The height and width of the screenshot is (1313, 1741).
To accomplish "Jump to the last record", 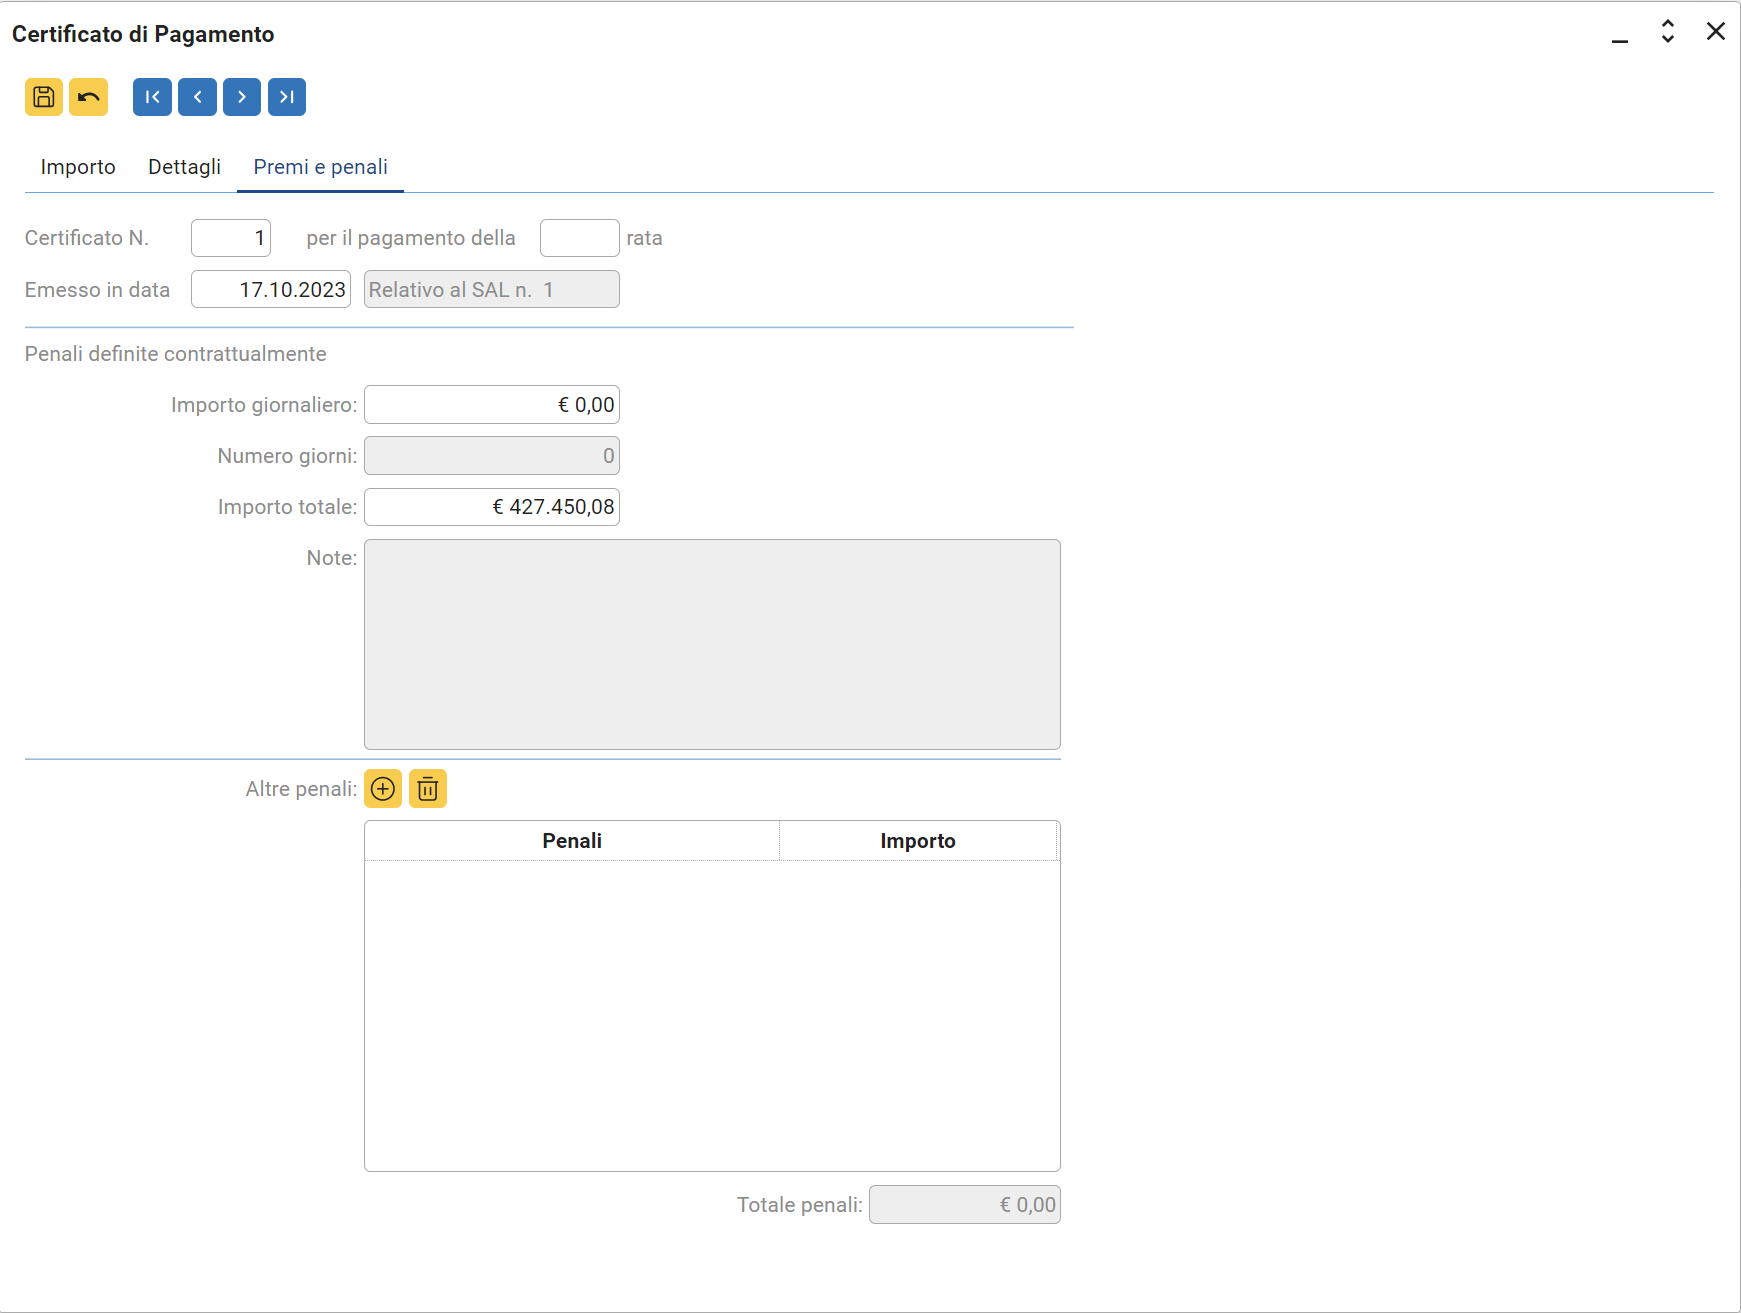I will pyautogui.click(x=287, y=97).
